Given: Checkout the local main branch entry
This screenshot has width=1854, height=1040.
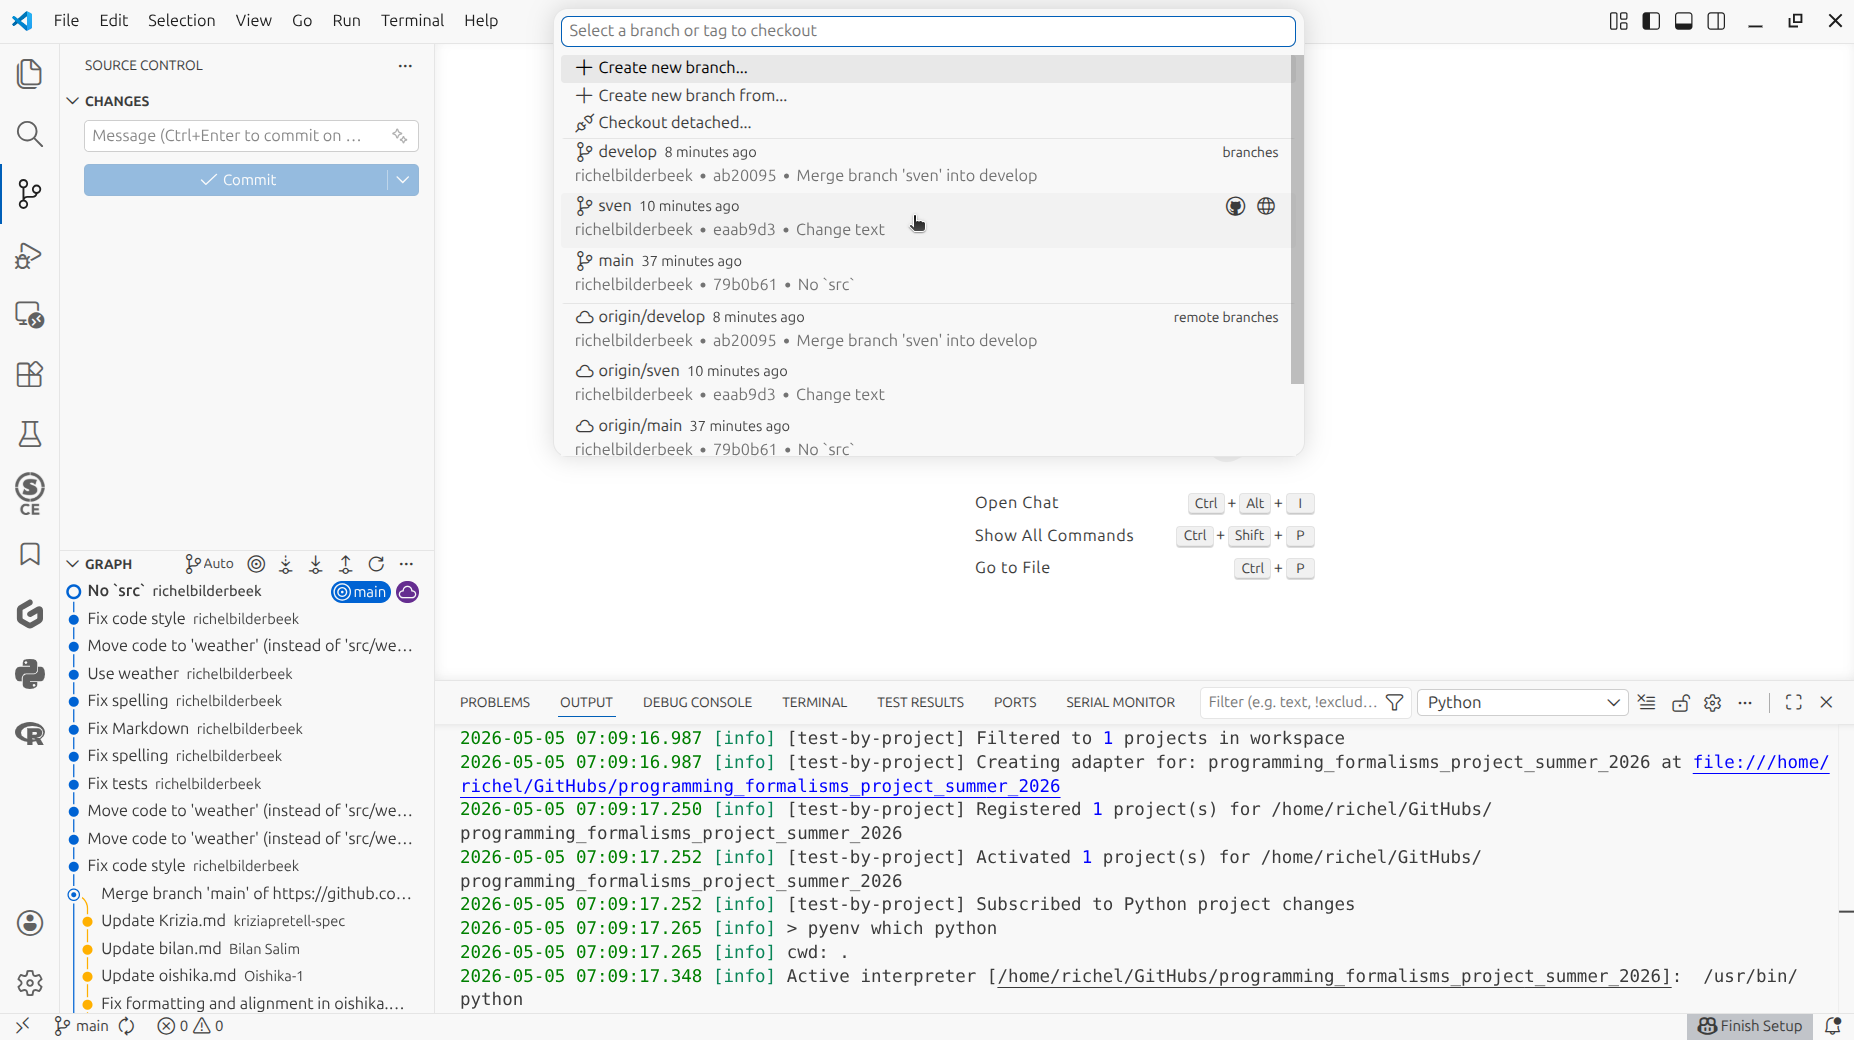Looking at the screenshot, I should [x=926, y=273].
